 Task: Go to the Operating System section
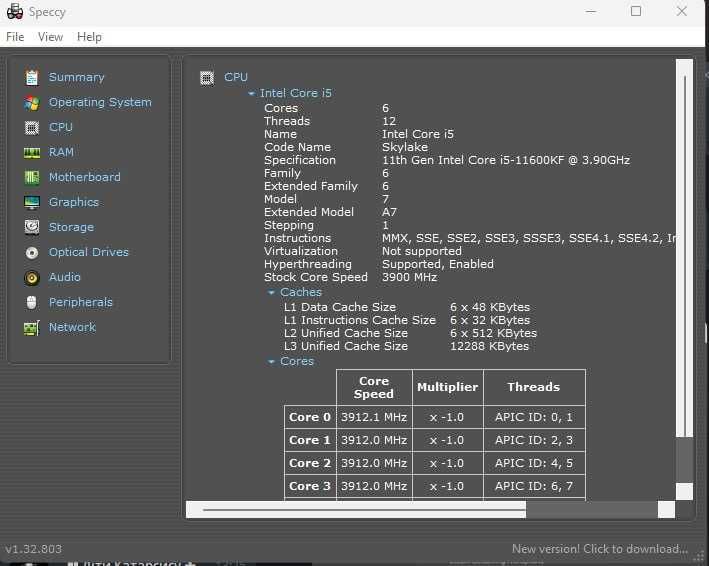click(x=100, y=103)
